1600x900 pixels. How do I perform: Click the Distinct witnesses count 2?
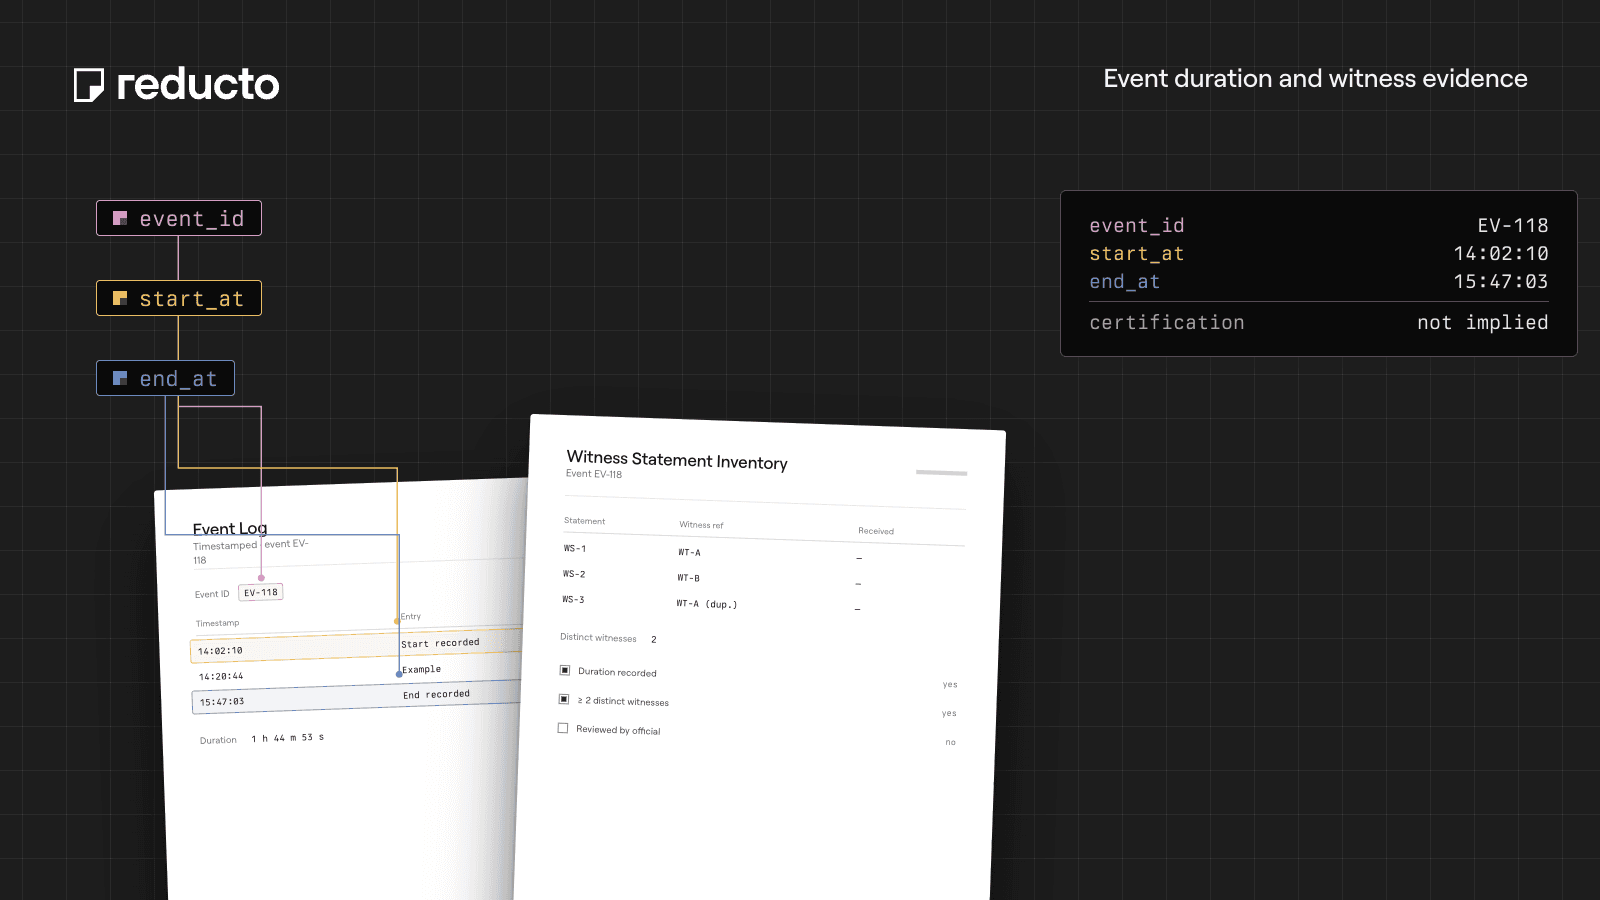point(654,639)
